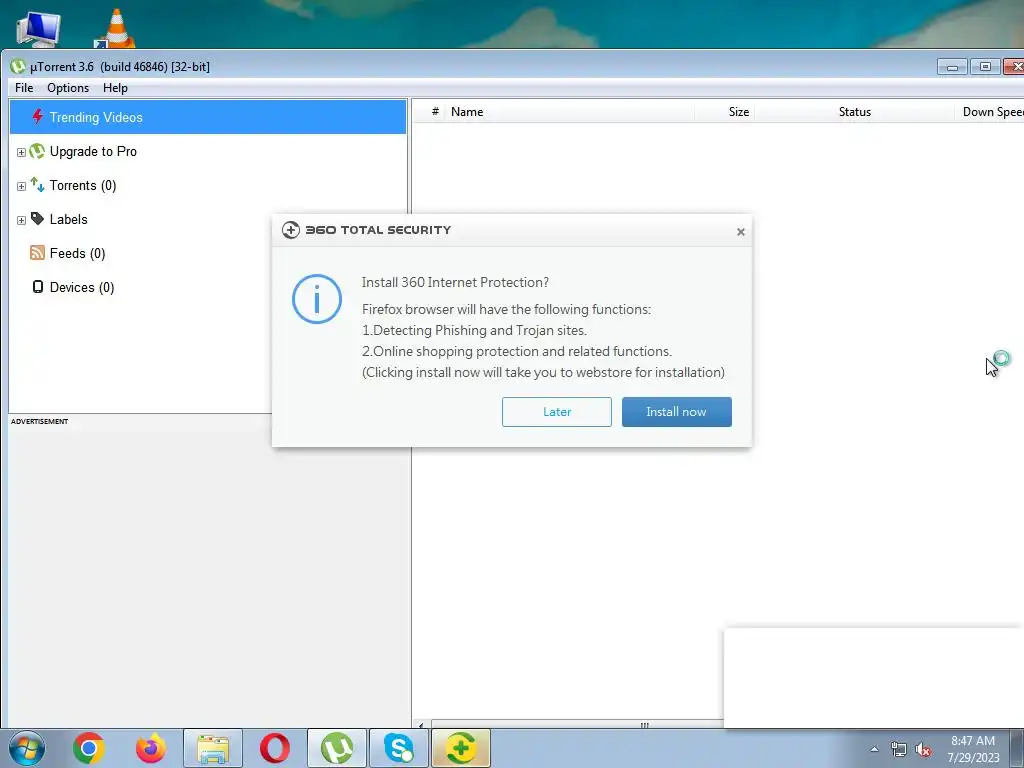Click the muted volume tray icon
Image resolution: width=1024 pixels, height=768 pixels.
click(923, 750)
